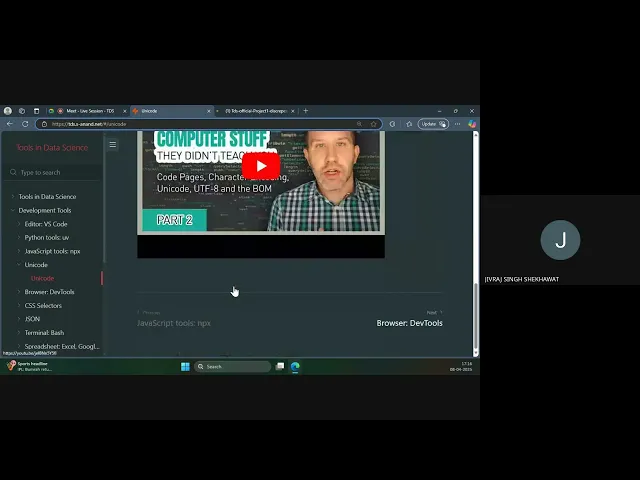
Task: Open the Edge workspaces icon
Action: [x=22, y=111]
